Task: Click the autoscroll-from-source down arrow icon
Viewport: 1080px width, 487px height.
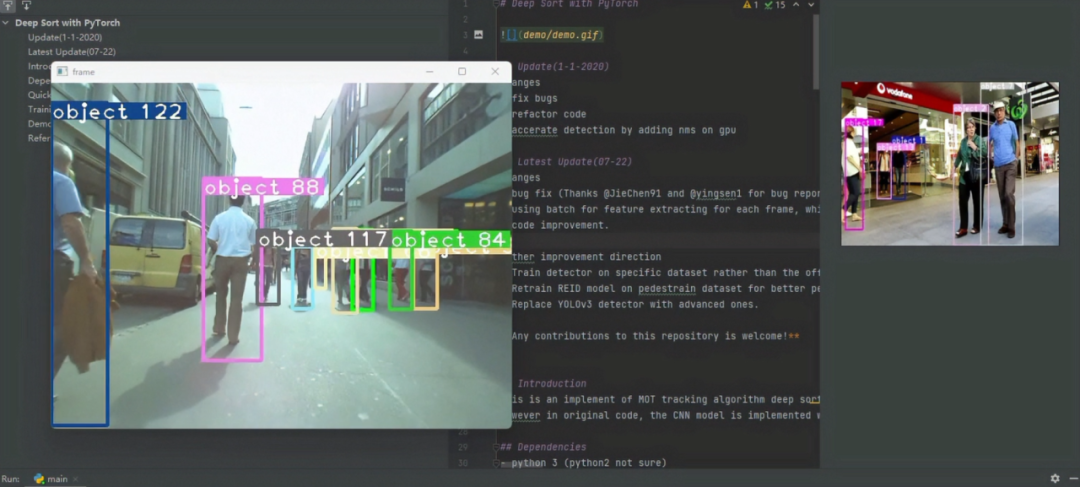Action: pos(26,5)
